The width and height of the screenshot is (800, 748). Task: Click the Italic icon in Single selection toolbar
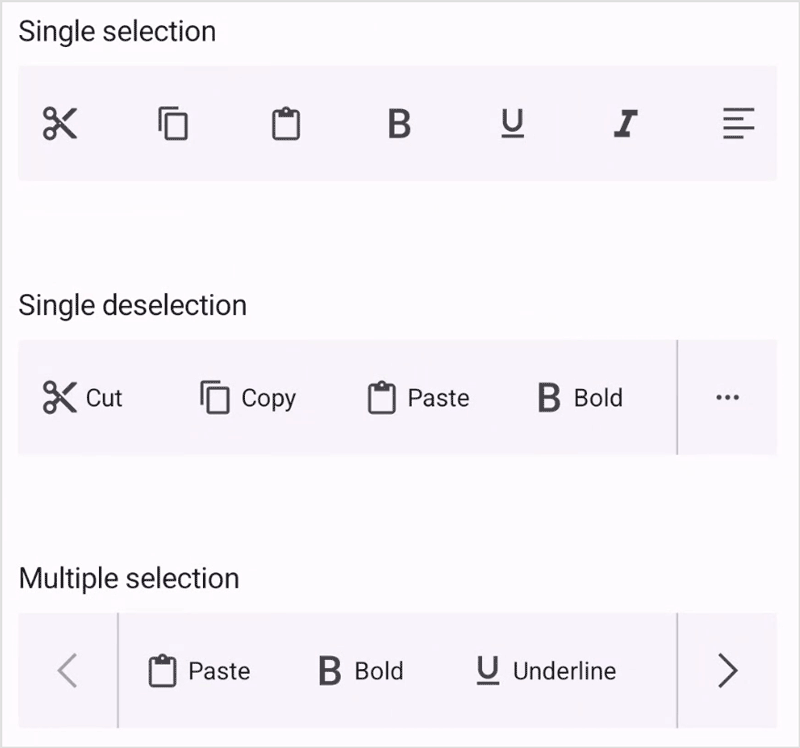[624, 124]
